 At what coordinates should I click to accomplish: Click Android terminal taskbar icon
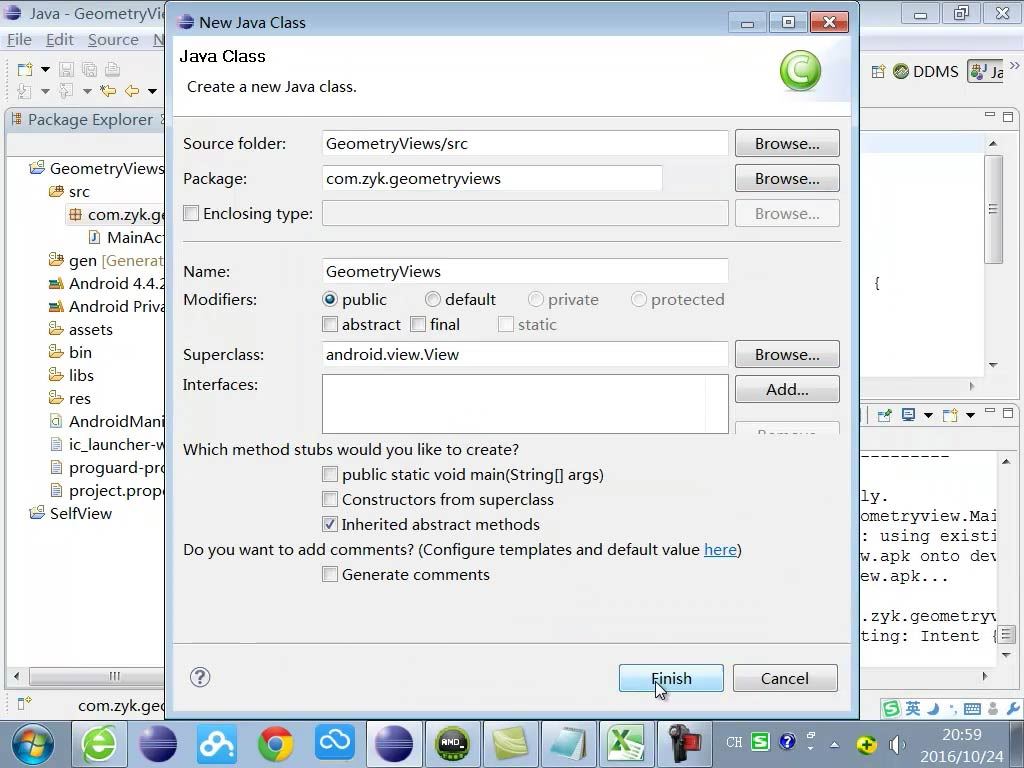[452, 744]
